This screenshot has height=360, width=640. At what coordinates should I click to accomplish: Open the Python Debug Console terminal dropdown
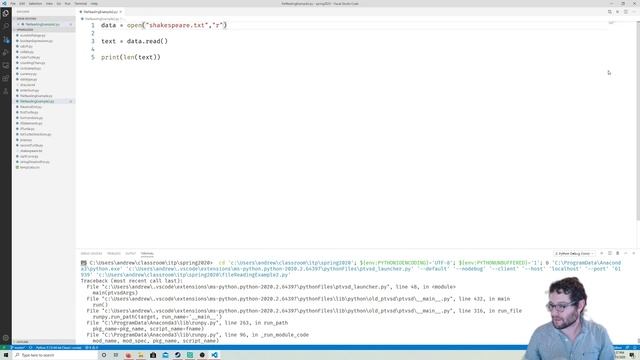coord(574,253)
